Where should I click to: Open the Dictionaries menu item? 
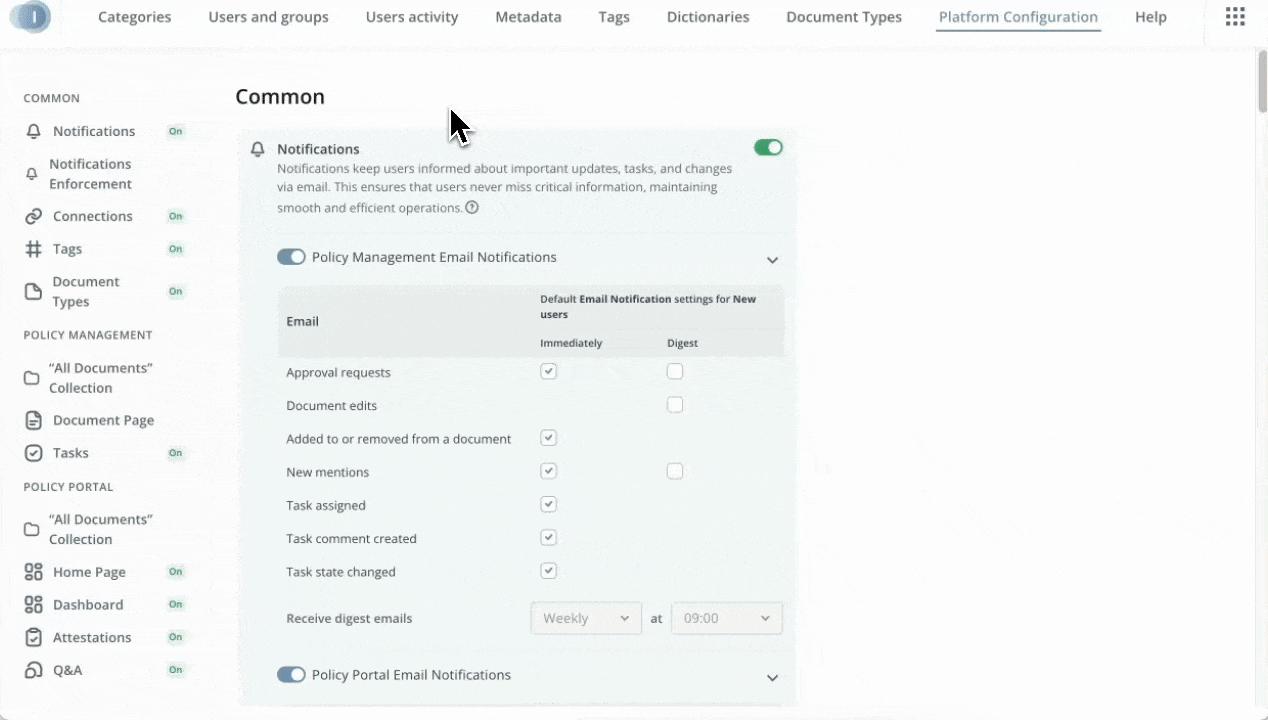click(708, 17)
